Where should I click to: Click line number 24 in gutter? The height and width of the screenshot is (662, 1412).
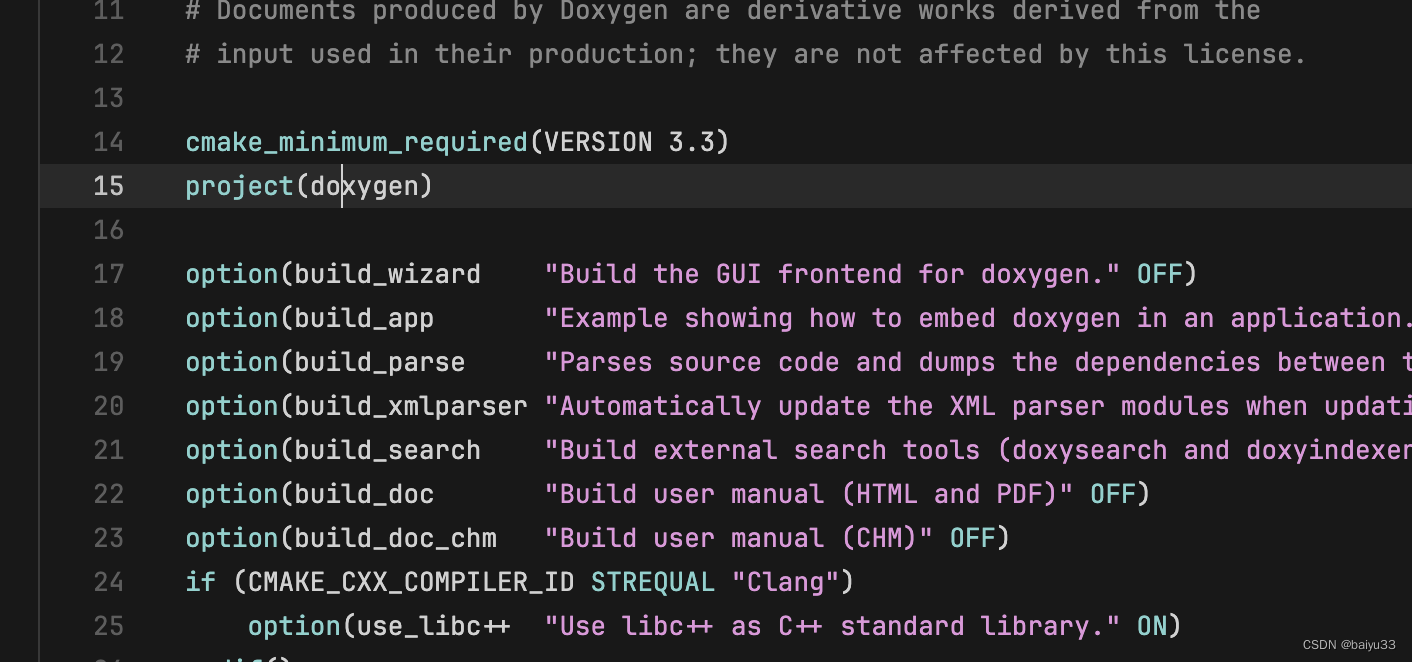click(108, 582)
